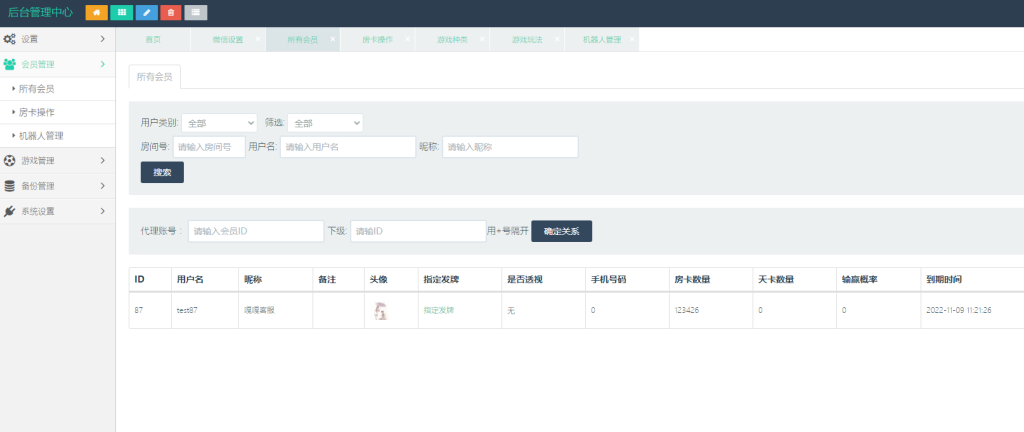Viewport: 1024px width, 432px height.
Task: Switch to the 微信设置 tab
Action: point(227,40)
